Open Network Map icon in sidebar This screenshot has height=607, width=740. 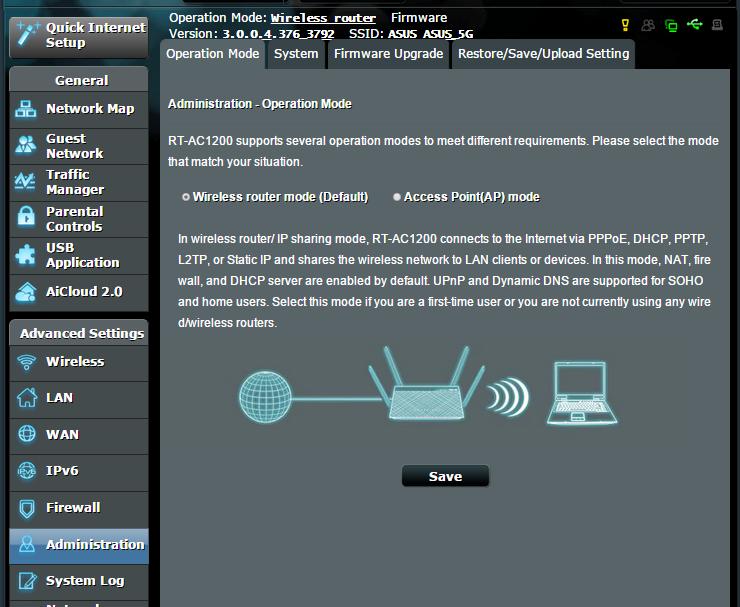point(25,109)
